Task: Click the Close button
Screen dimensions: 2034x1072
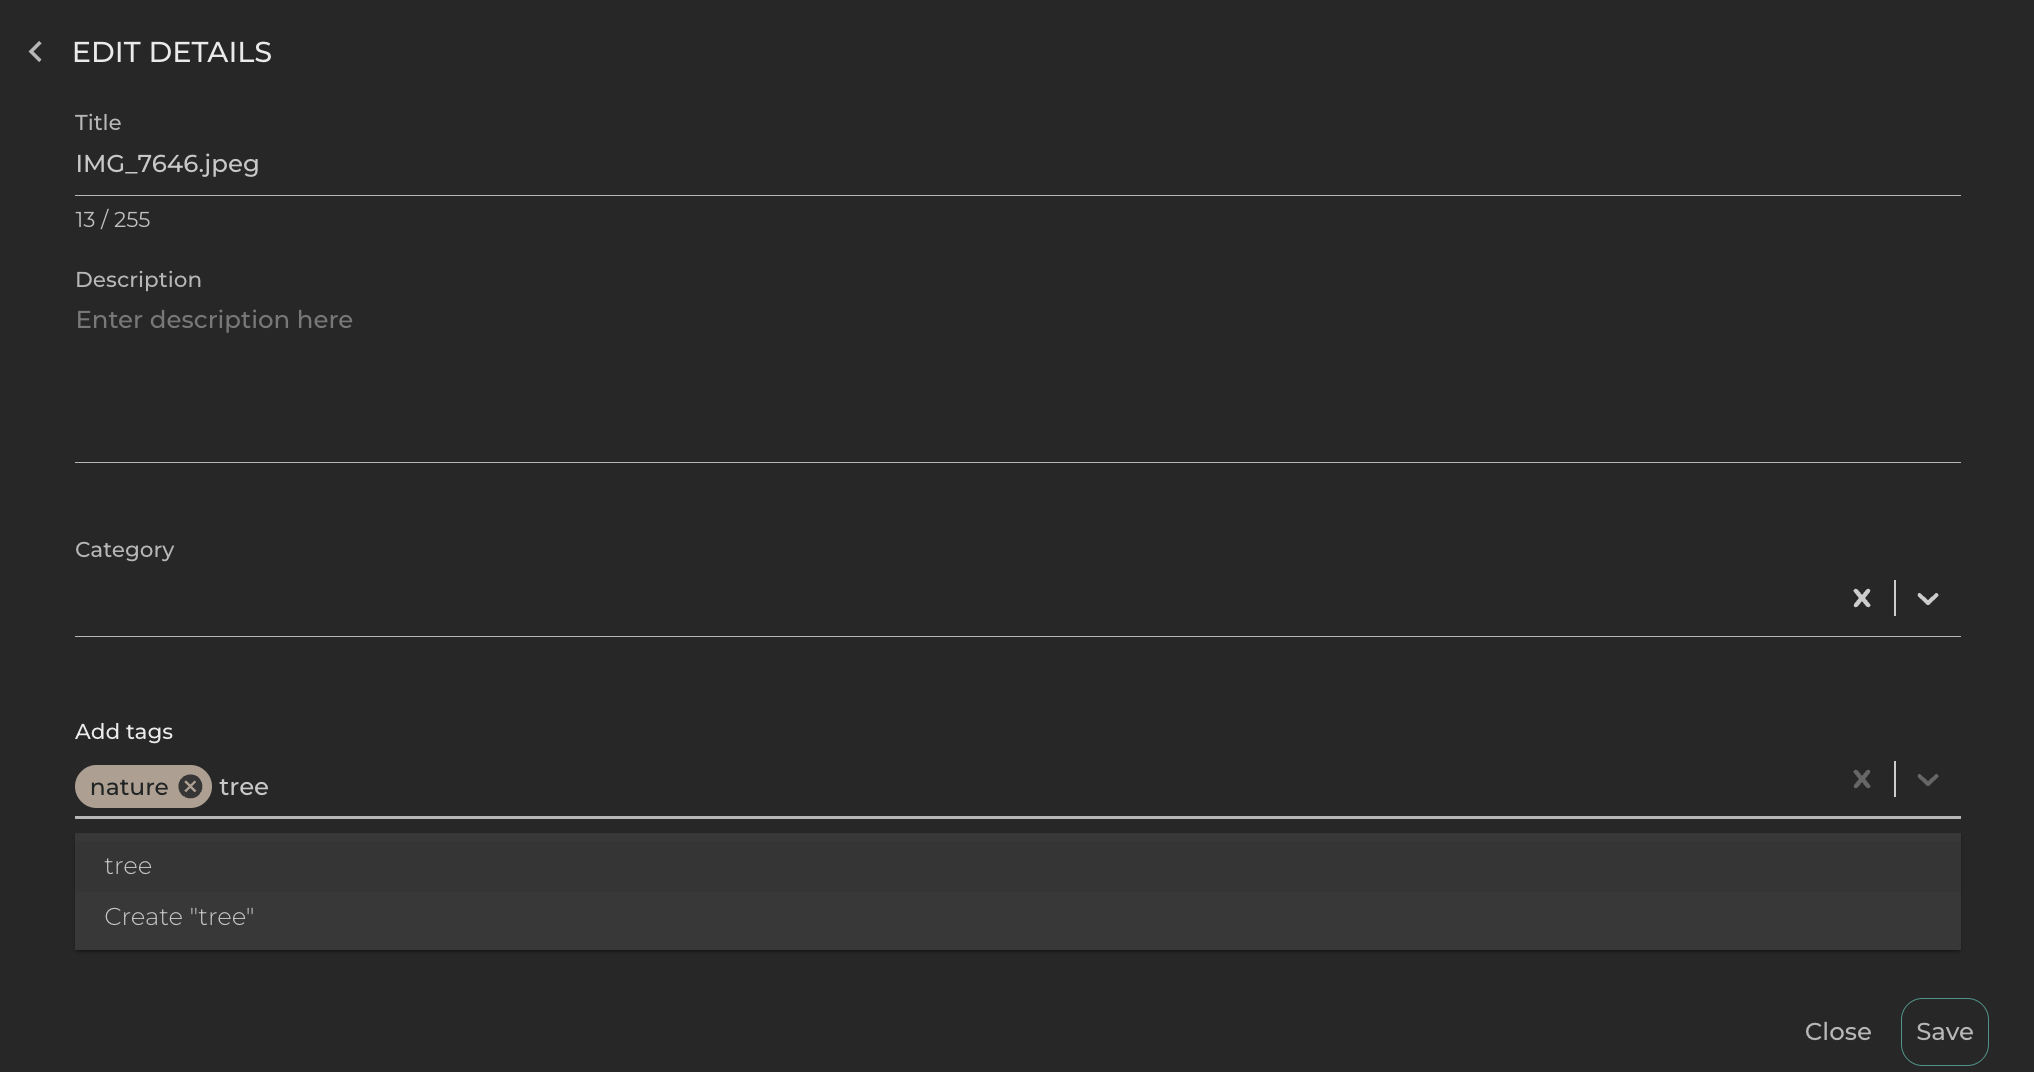Action: pos(1837,1032)
